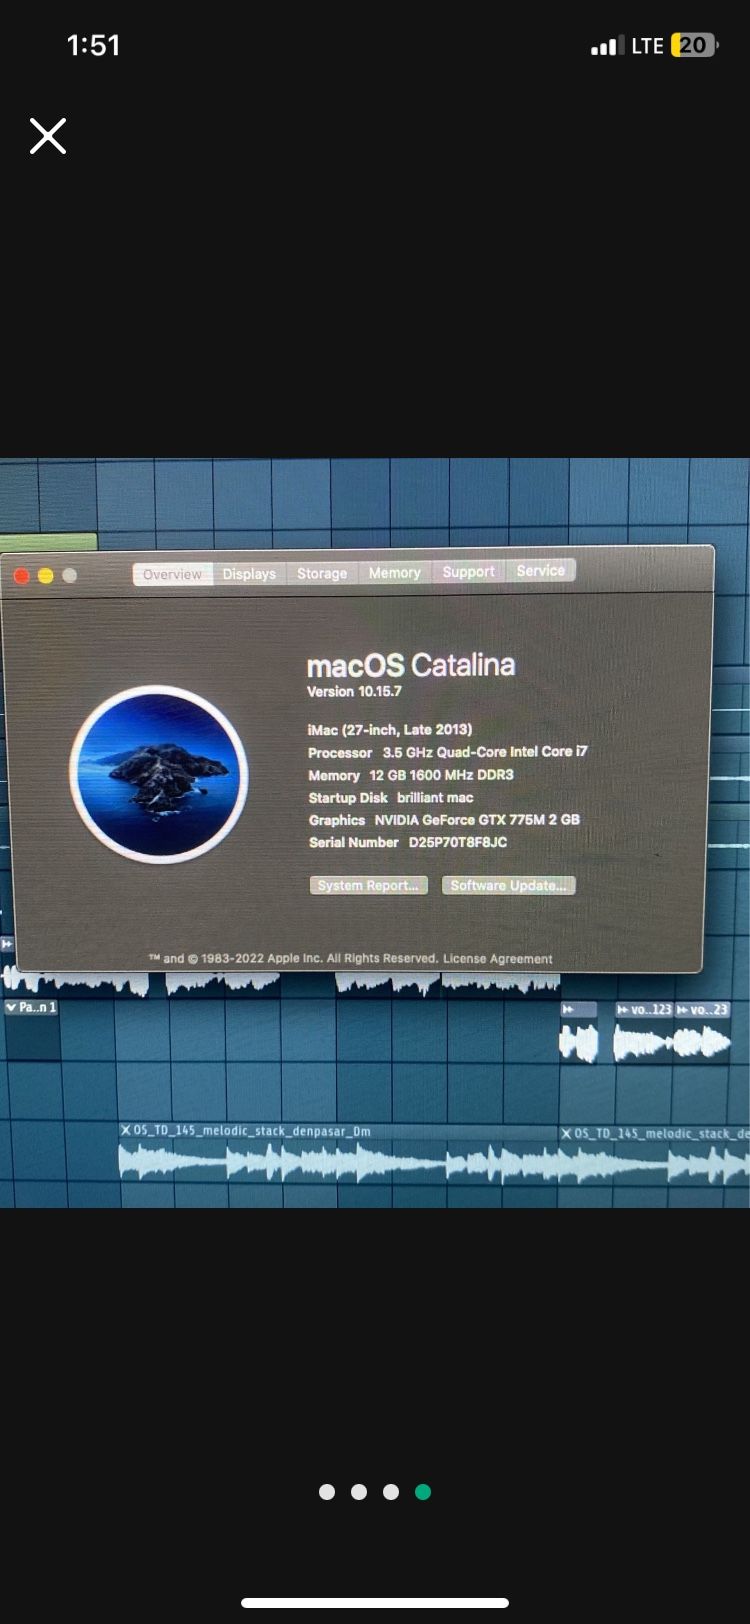The width and height of the screenshot is (750, 1624).
Task: Select the third page indicator dot
Action: click(x=391, y=1492)
